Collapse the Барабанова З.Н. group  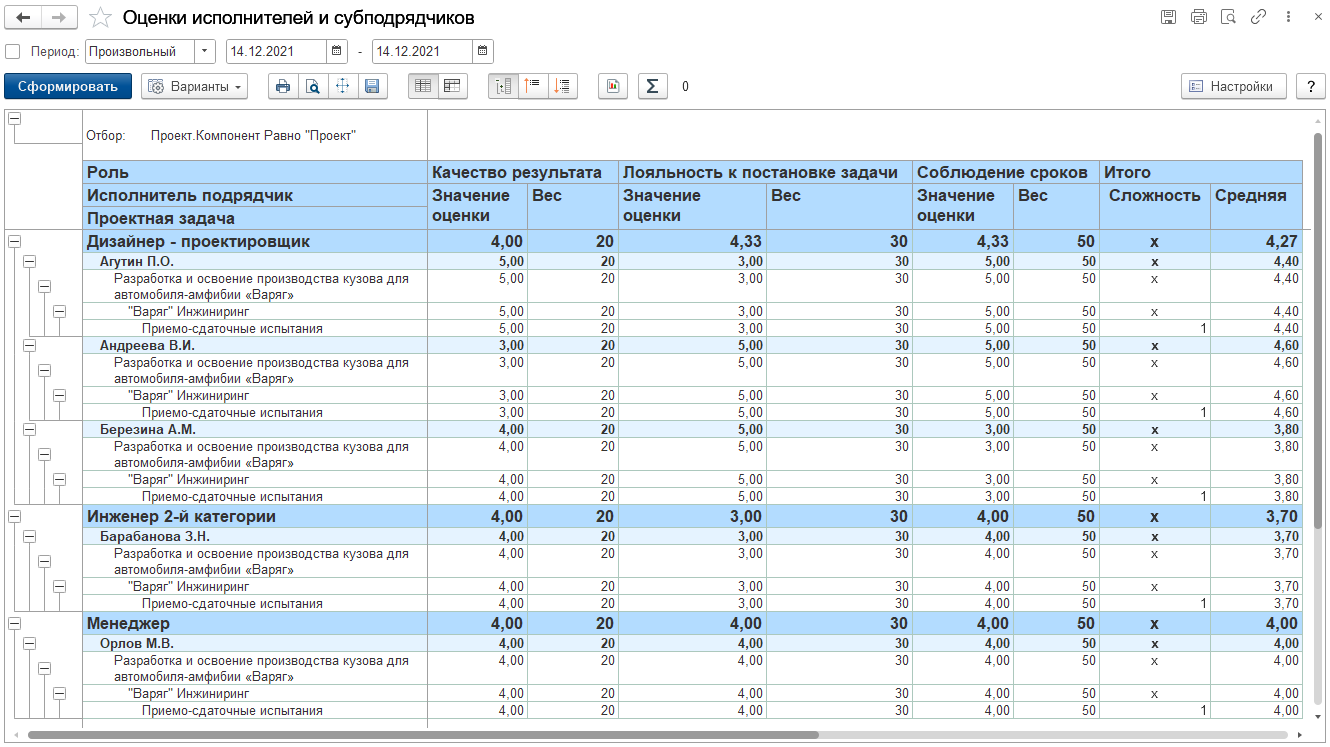29,536
